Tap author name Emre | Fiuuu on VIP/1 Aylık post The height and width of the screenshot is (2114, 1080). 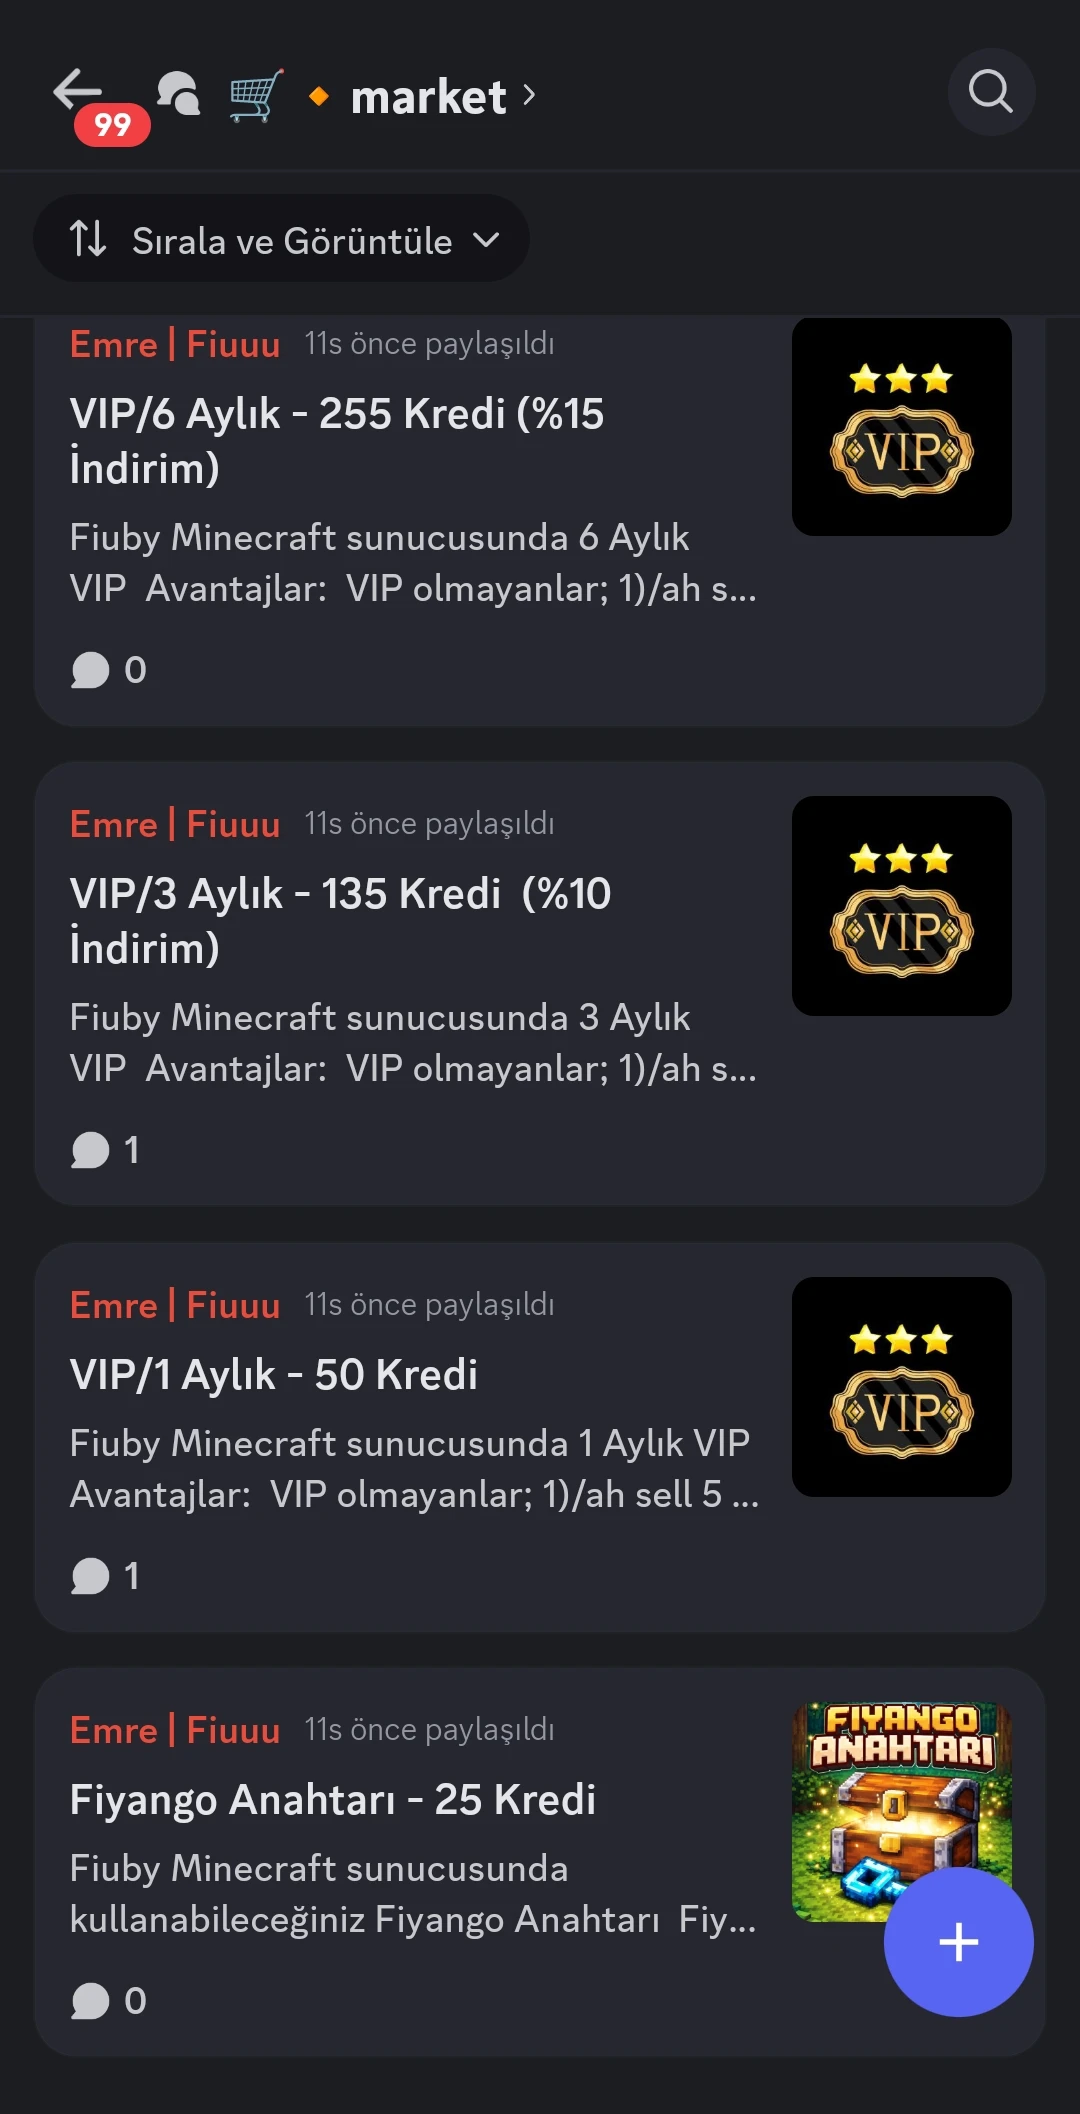coord(175,1305)
